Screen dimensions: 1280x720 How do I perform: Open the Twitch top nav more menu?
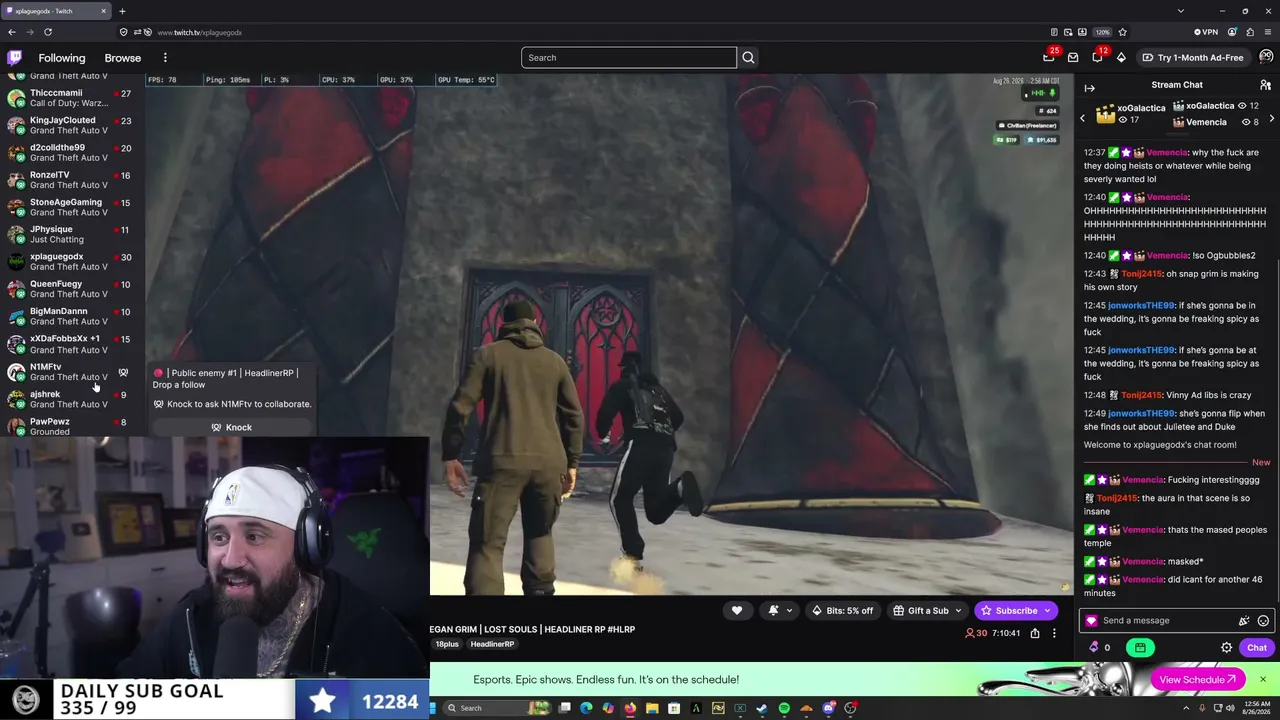coord(165,58)
